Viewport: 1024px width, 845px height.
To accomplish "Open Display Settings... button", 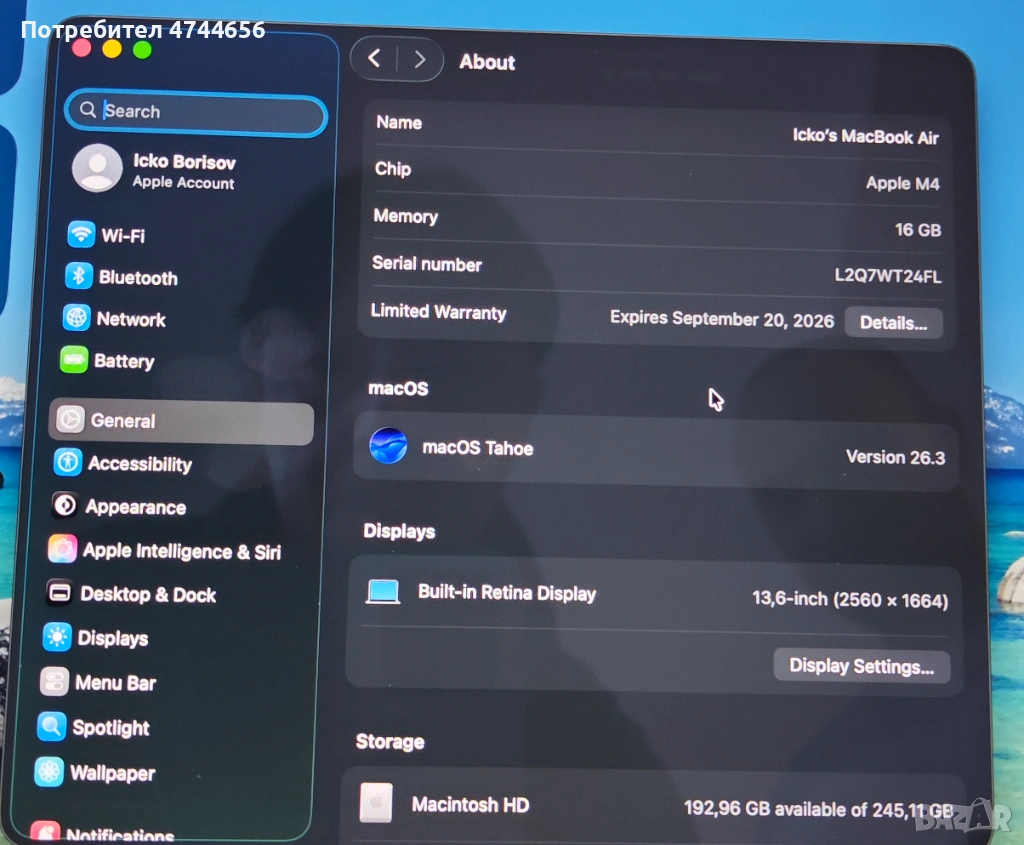I will 861,666.
